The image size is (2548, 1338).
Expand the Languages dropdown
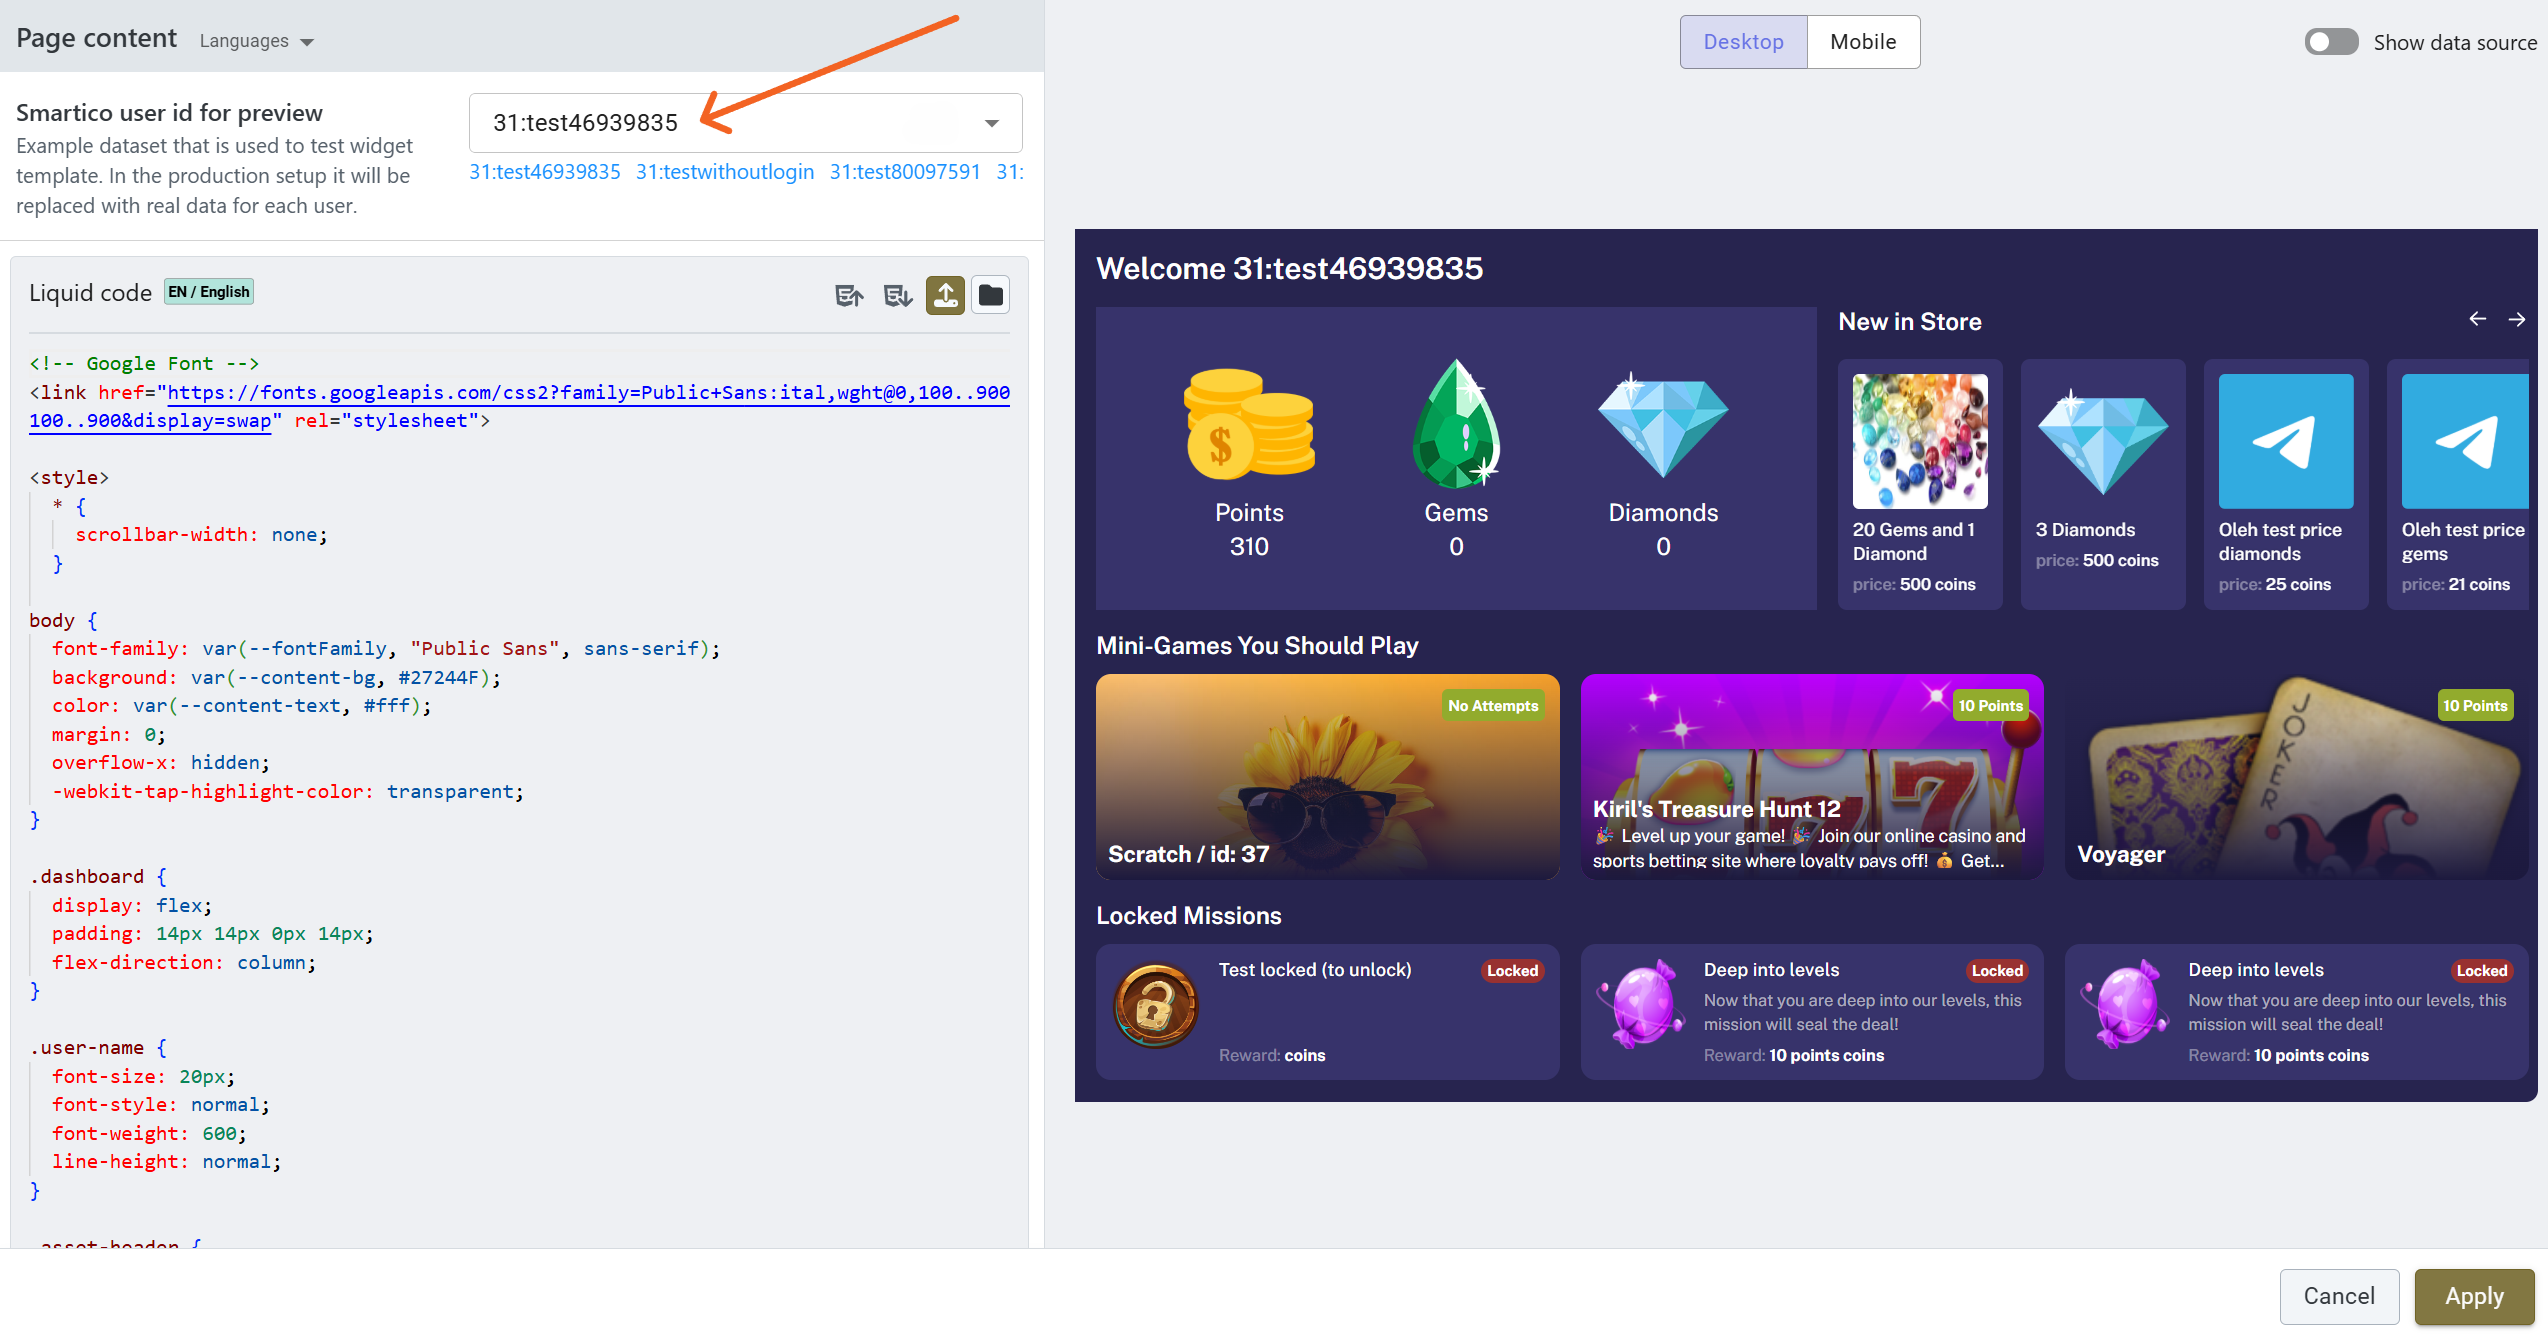pos(256,41)
